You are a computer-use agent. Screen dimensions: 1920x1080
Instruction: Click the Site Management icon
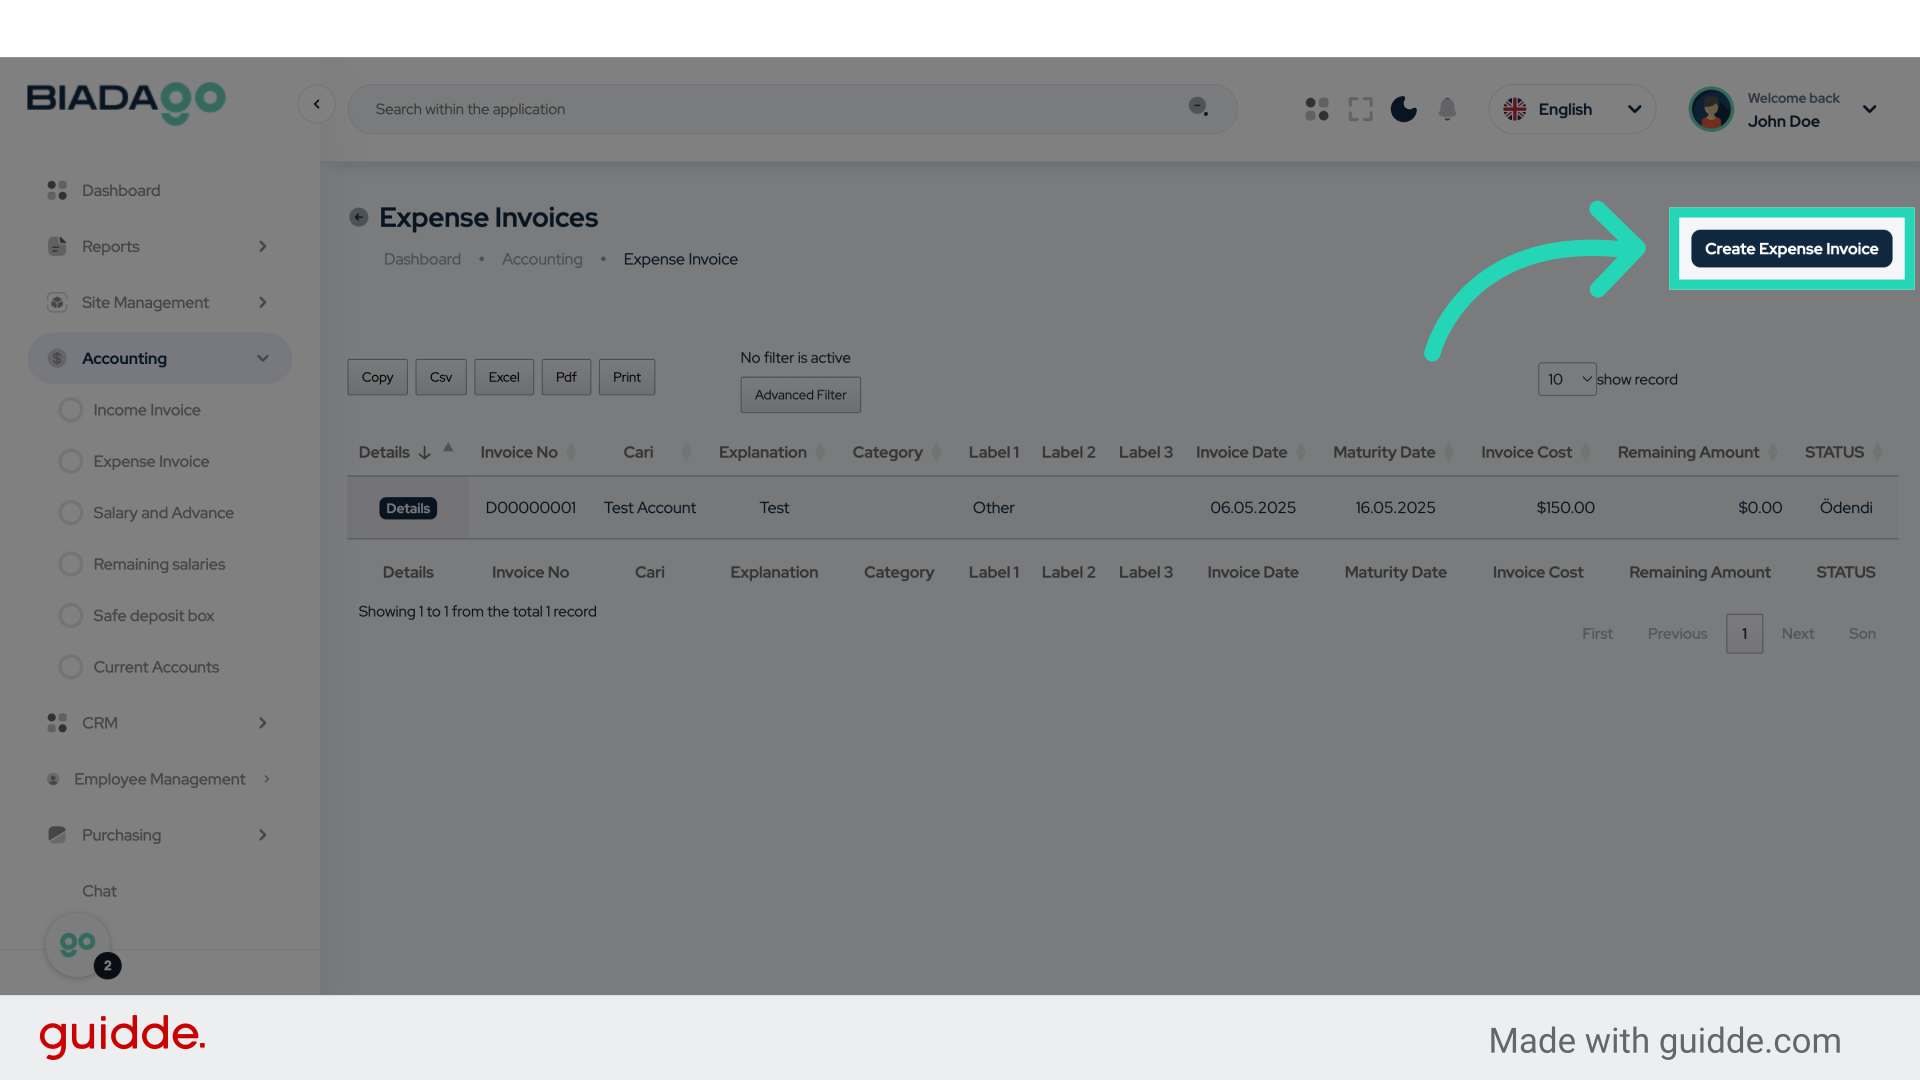(57, 302)
